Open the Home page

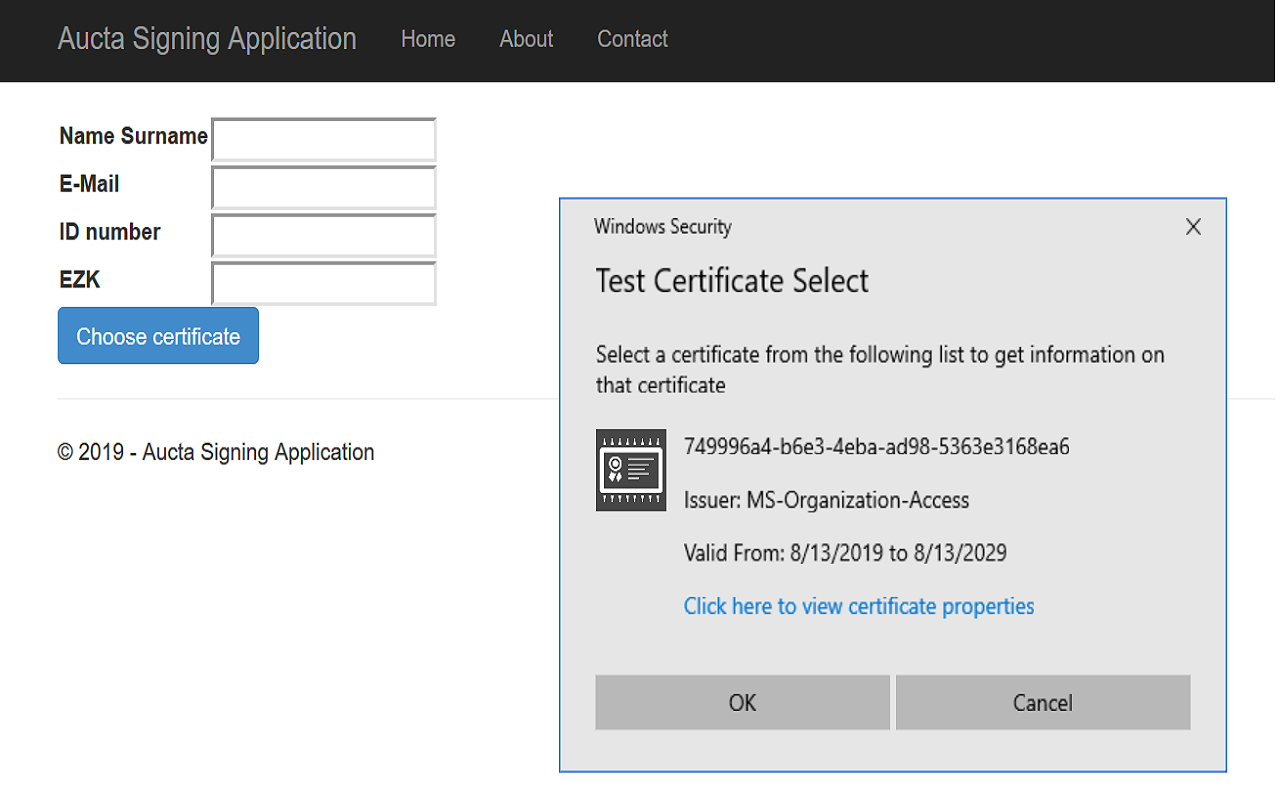click(428, 39)
